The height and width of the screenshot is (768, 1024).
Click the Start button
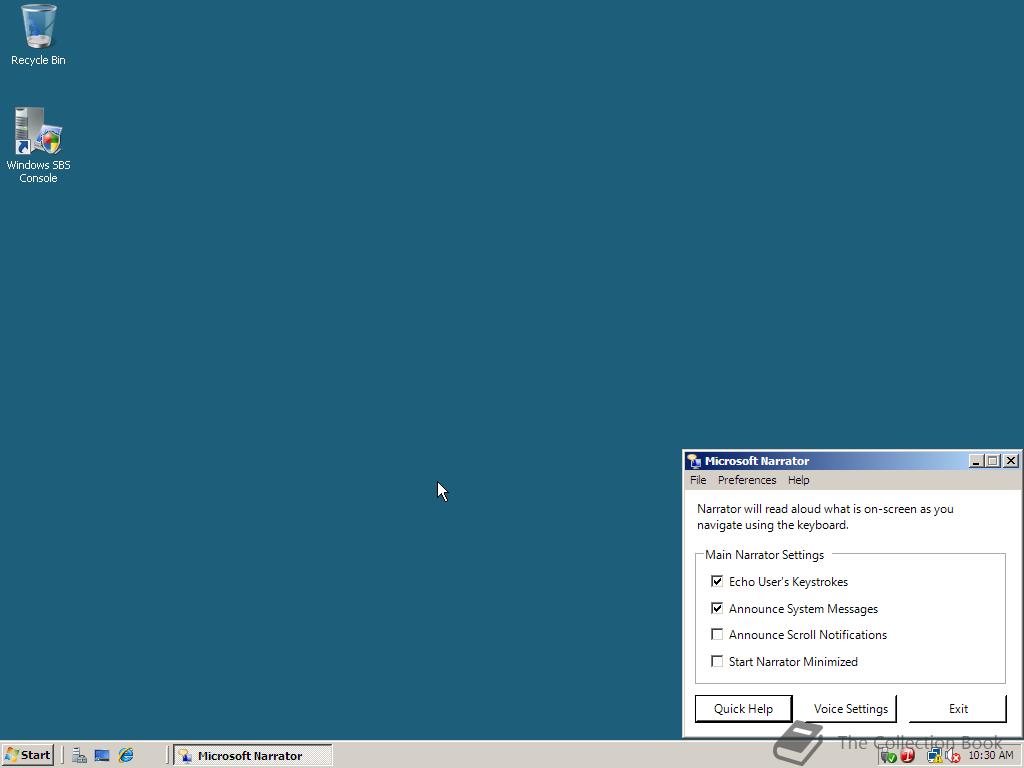27,755
